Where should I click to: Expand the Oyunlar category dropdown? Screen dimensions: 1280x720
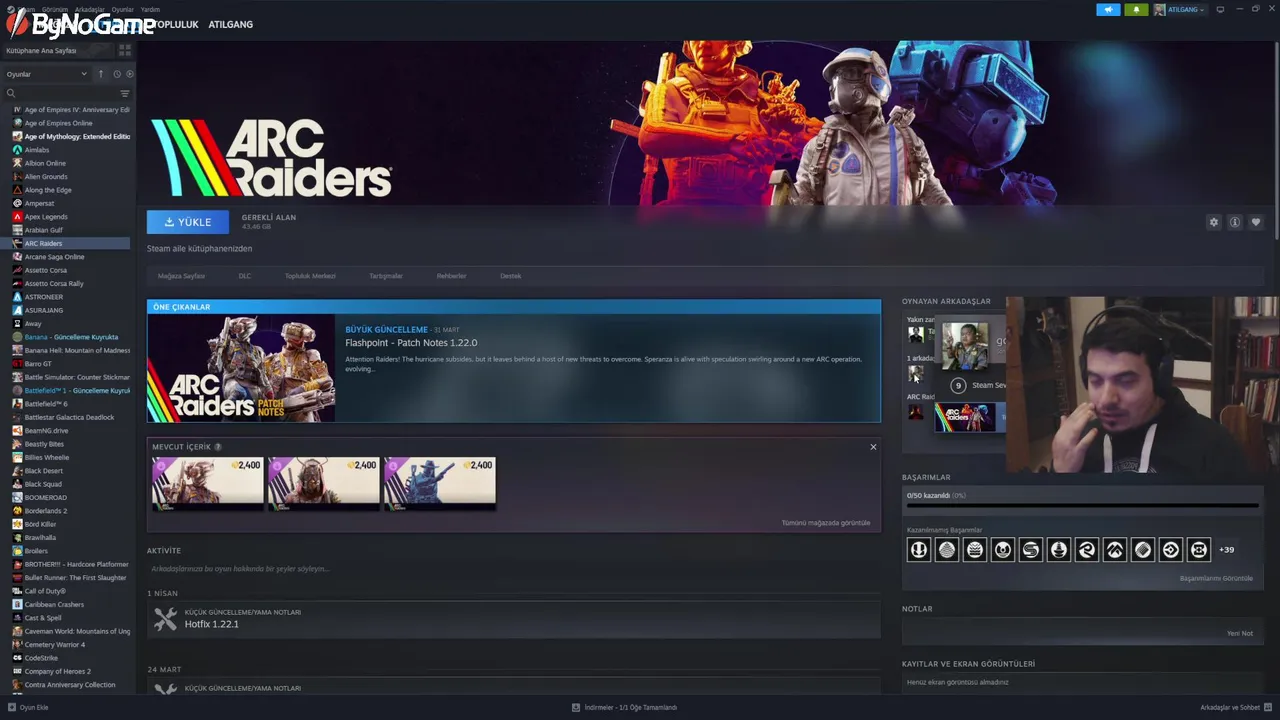46,74
